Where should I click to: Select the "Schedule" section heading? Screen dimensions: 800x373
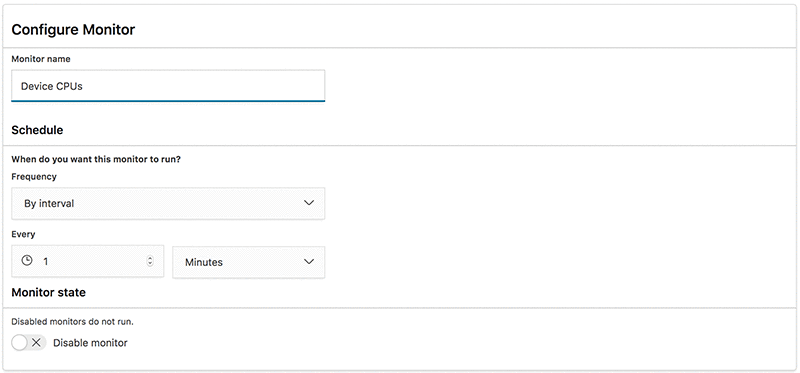[37, 130]
